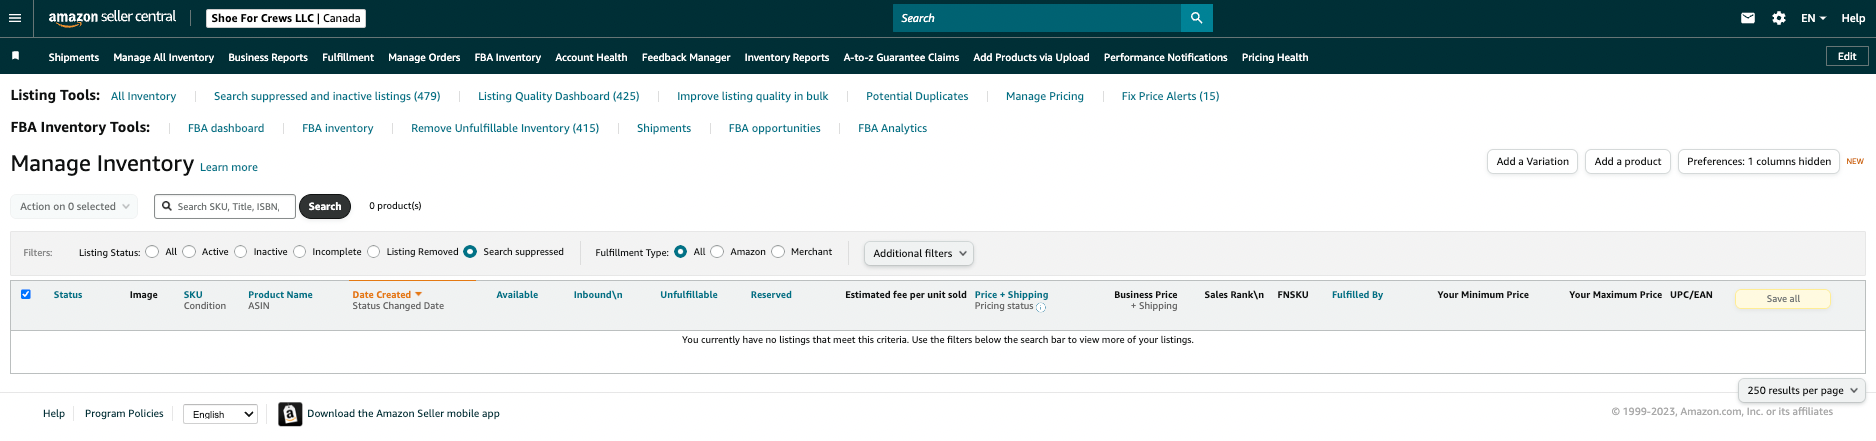
Task: Open the 250 results per page dropdown
Action: coord(1802,391)
